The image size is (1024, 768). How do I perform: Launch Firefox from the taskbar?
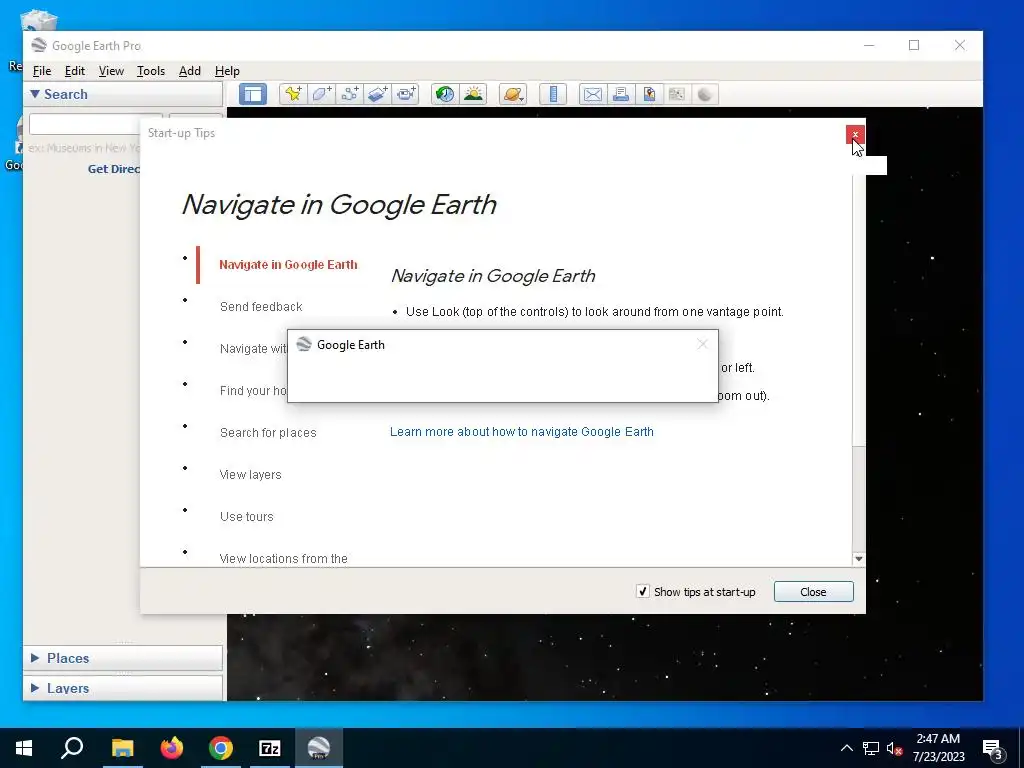(172, 748)
